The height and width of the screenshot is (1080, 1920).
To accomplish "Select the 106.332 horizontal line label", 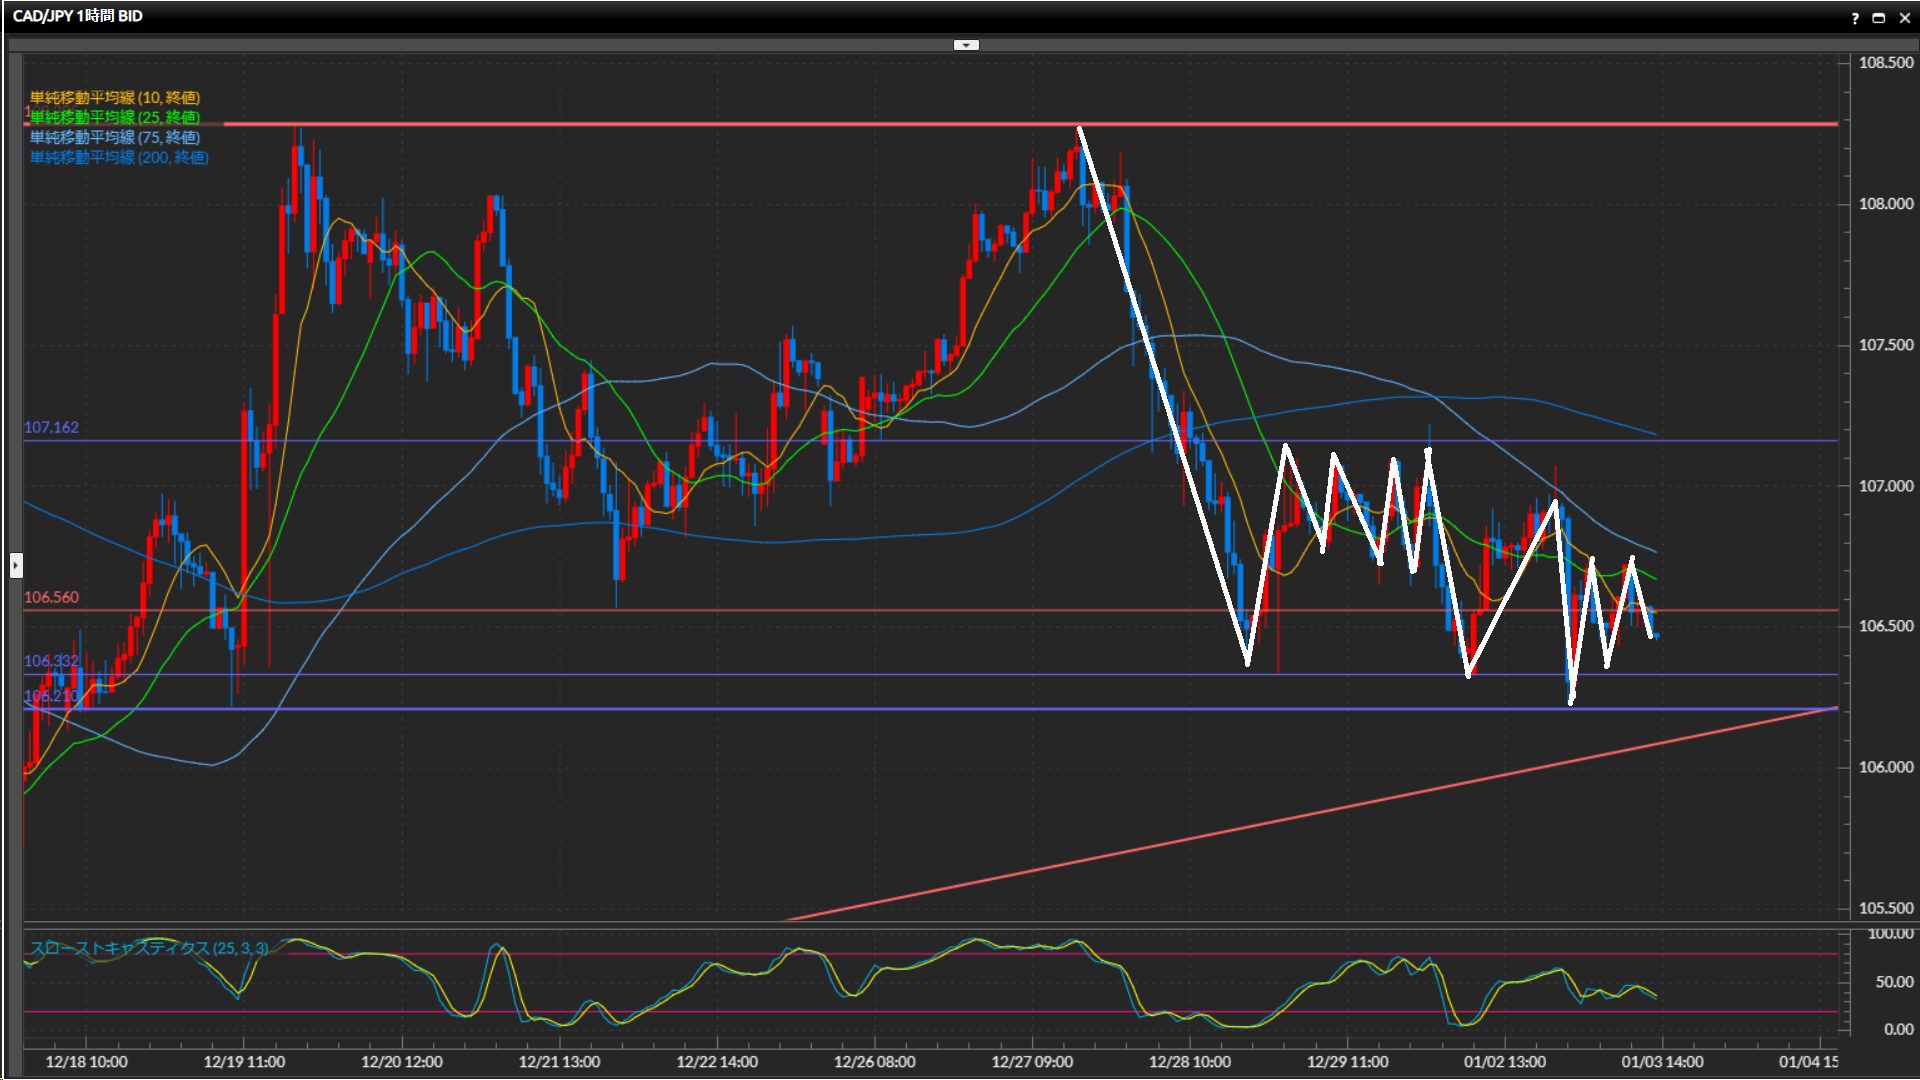I will [51, 661].
